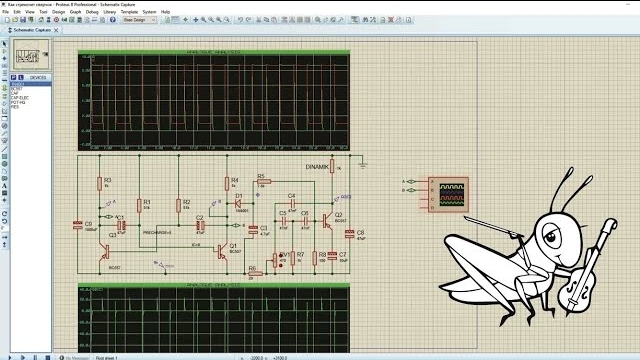The height and width of the screenshot is (360, 640).
Task: Click the overview window thumbnail
Action: coord(31,55)
